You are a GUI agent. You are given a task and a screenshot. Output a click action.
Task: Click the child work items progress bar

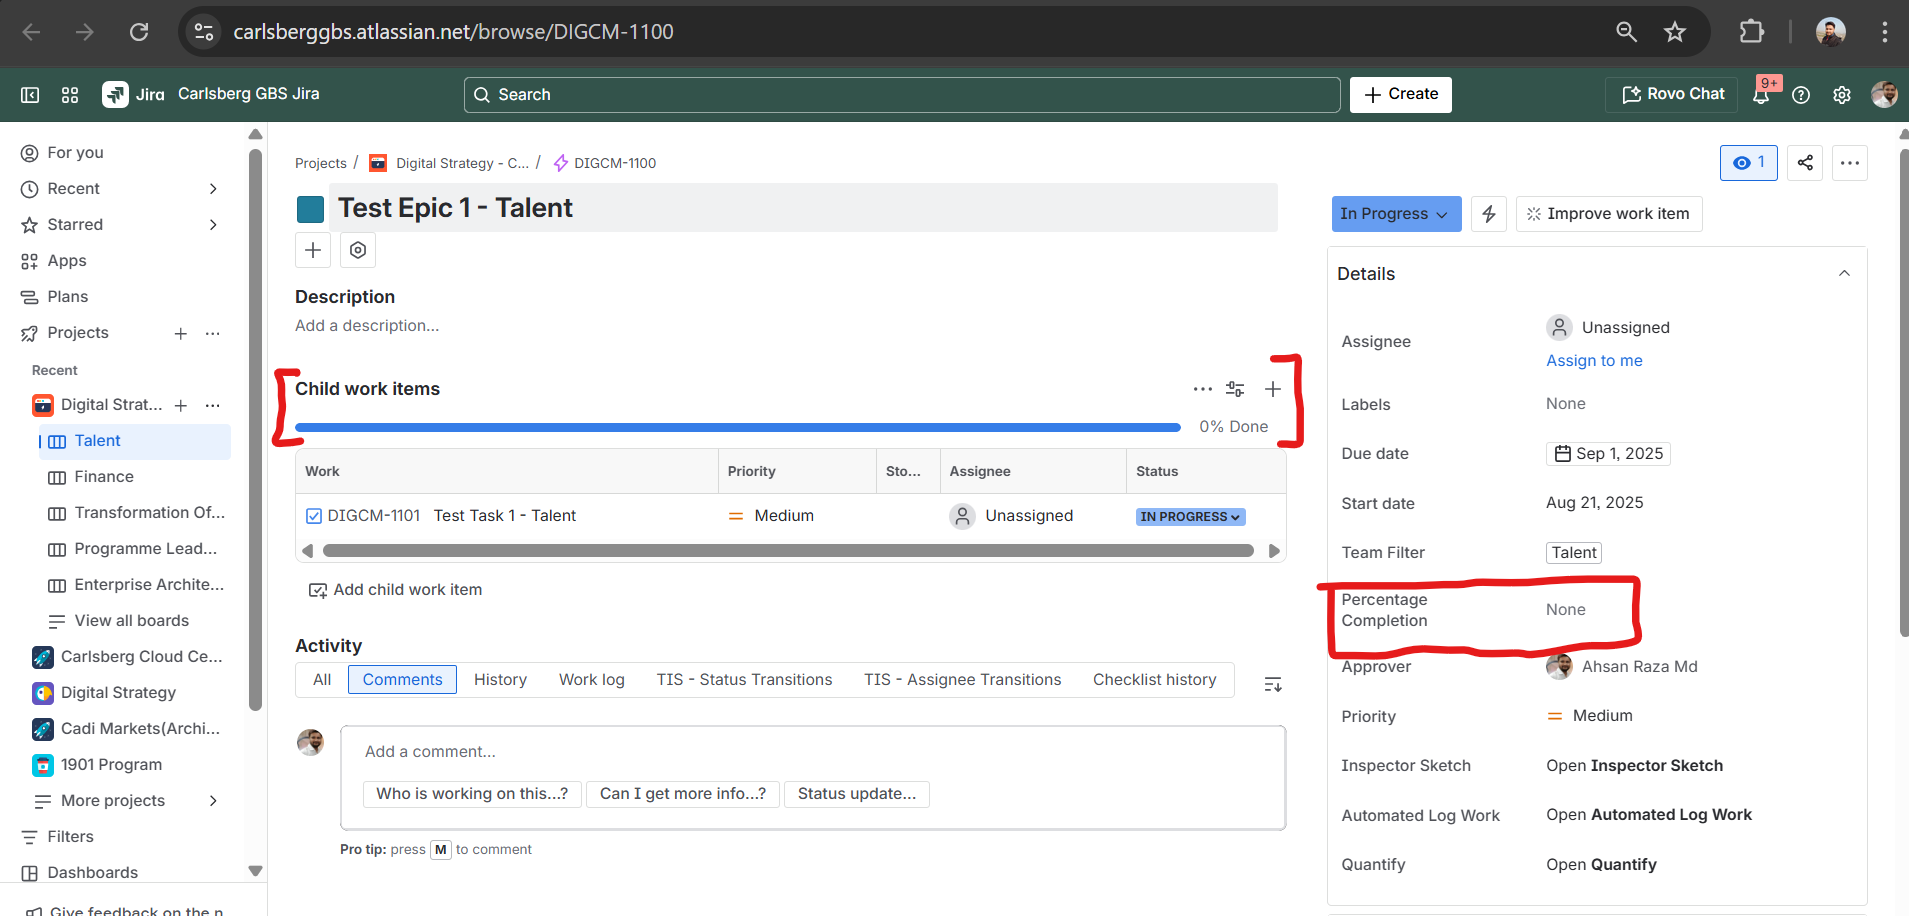[x=738, y=427]
